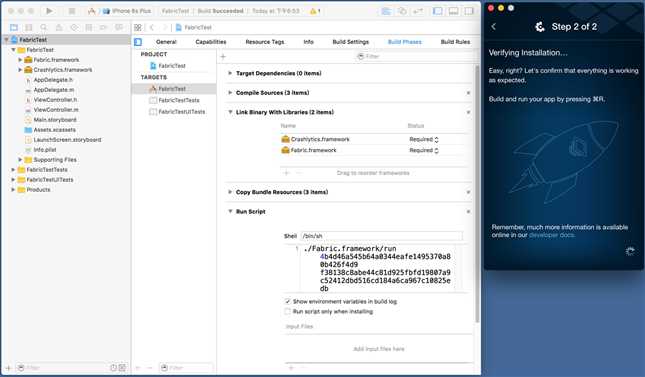Viewport: 645px width, 377px height.
Task: Delete the Run Script phase
Action: (468, 212)
